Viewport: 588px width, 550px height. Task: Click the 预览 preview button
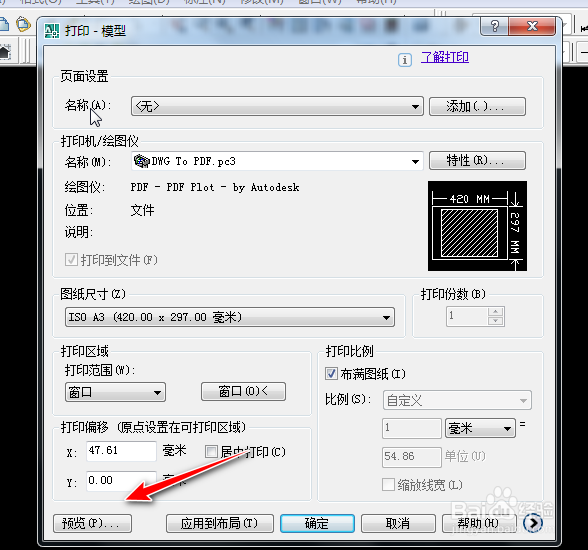(x=93, y=523)
